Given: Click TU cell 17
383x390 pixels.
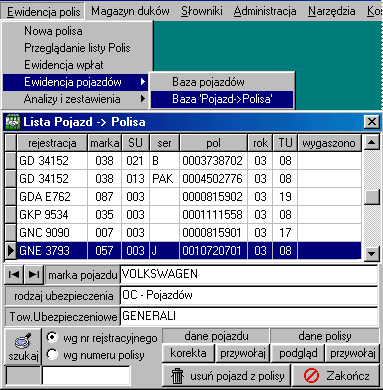Looking at the screenshot, I should pyautogui.click(x=285, y=233).
